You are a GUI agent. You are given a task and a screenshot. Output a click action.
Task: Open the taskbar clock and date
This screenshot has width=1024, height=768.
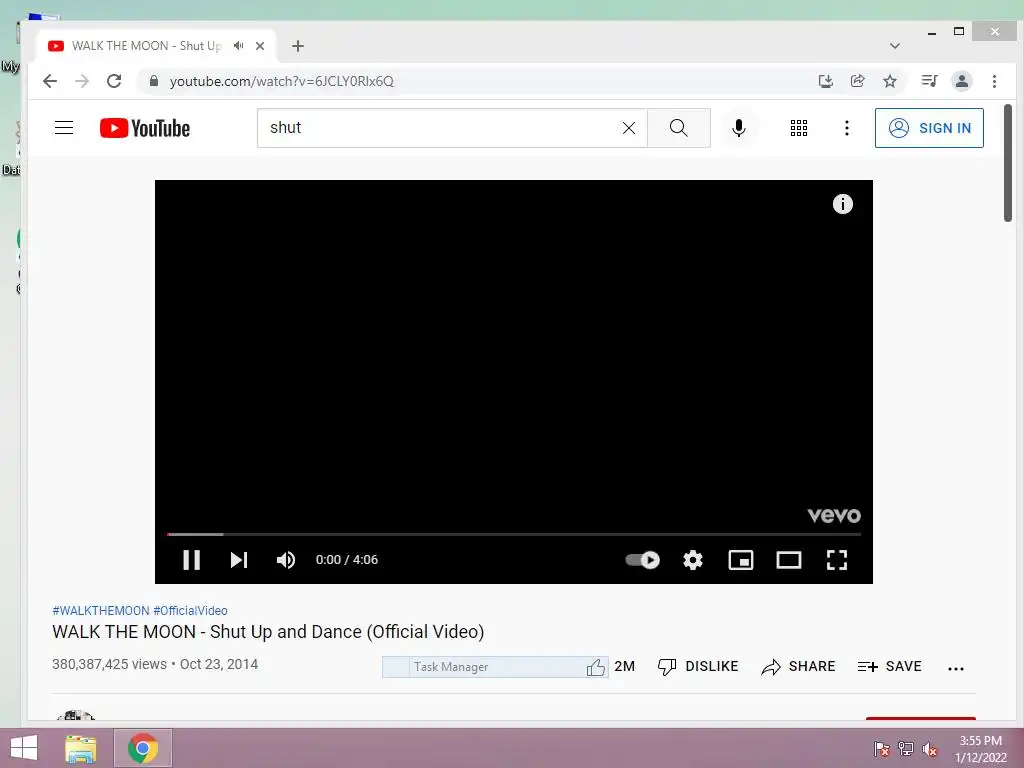980,749
